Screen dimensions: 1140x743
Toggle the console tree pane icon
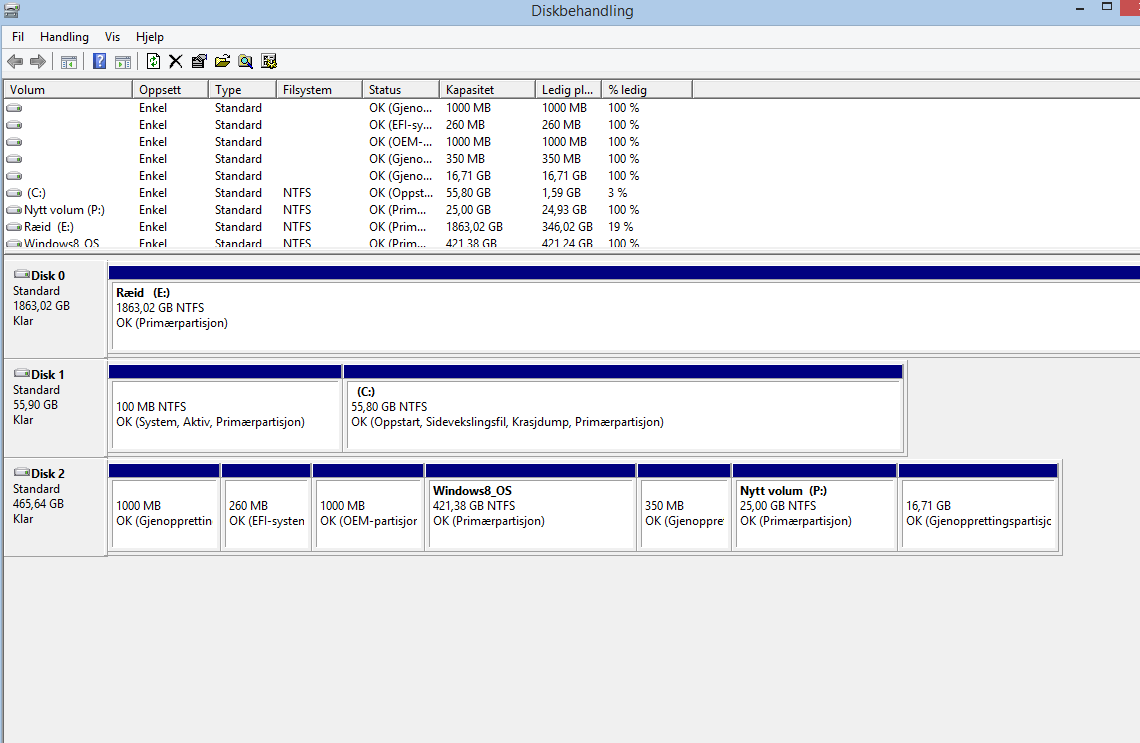tap(69, 62)
